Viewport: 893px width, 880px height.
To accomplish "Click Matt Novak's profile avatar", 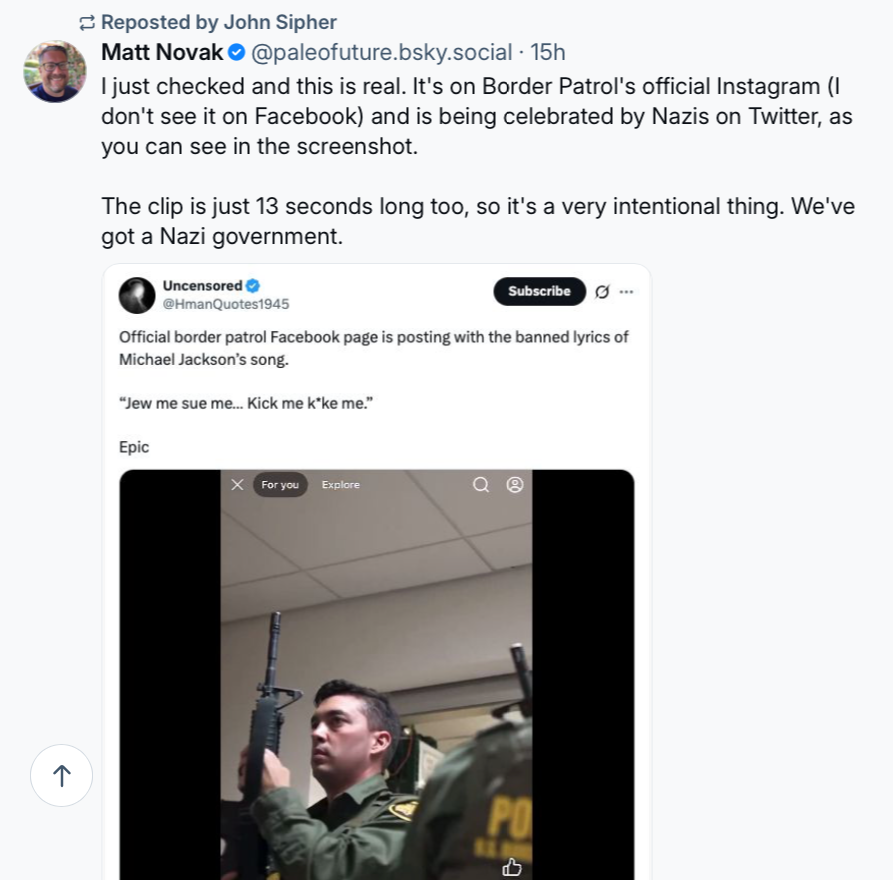I will [x=55, y=71].
